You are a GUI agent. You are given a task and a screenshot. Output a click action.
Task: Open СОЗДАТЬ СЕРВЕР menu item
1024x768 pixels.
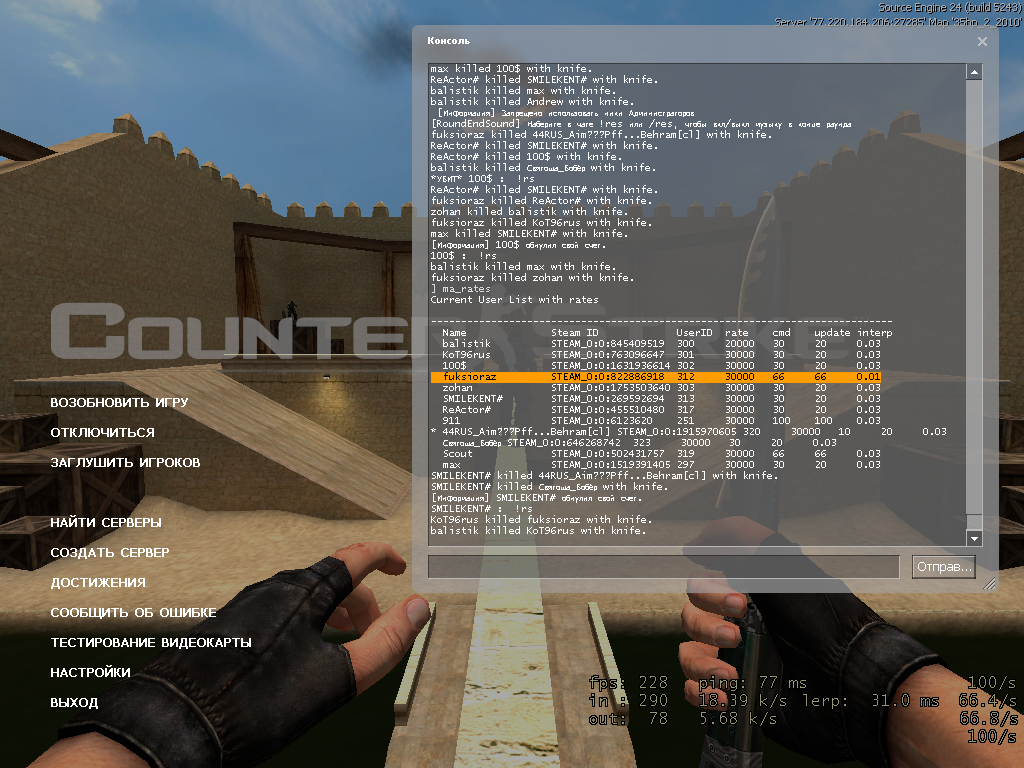click(x=110, y=552)
